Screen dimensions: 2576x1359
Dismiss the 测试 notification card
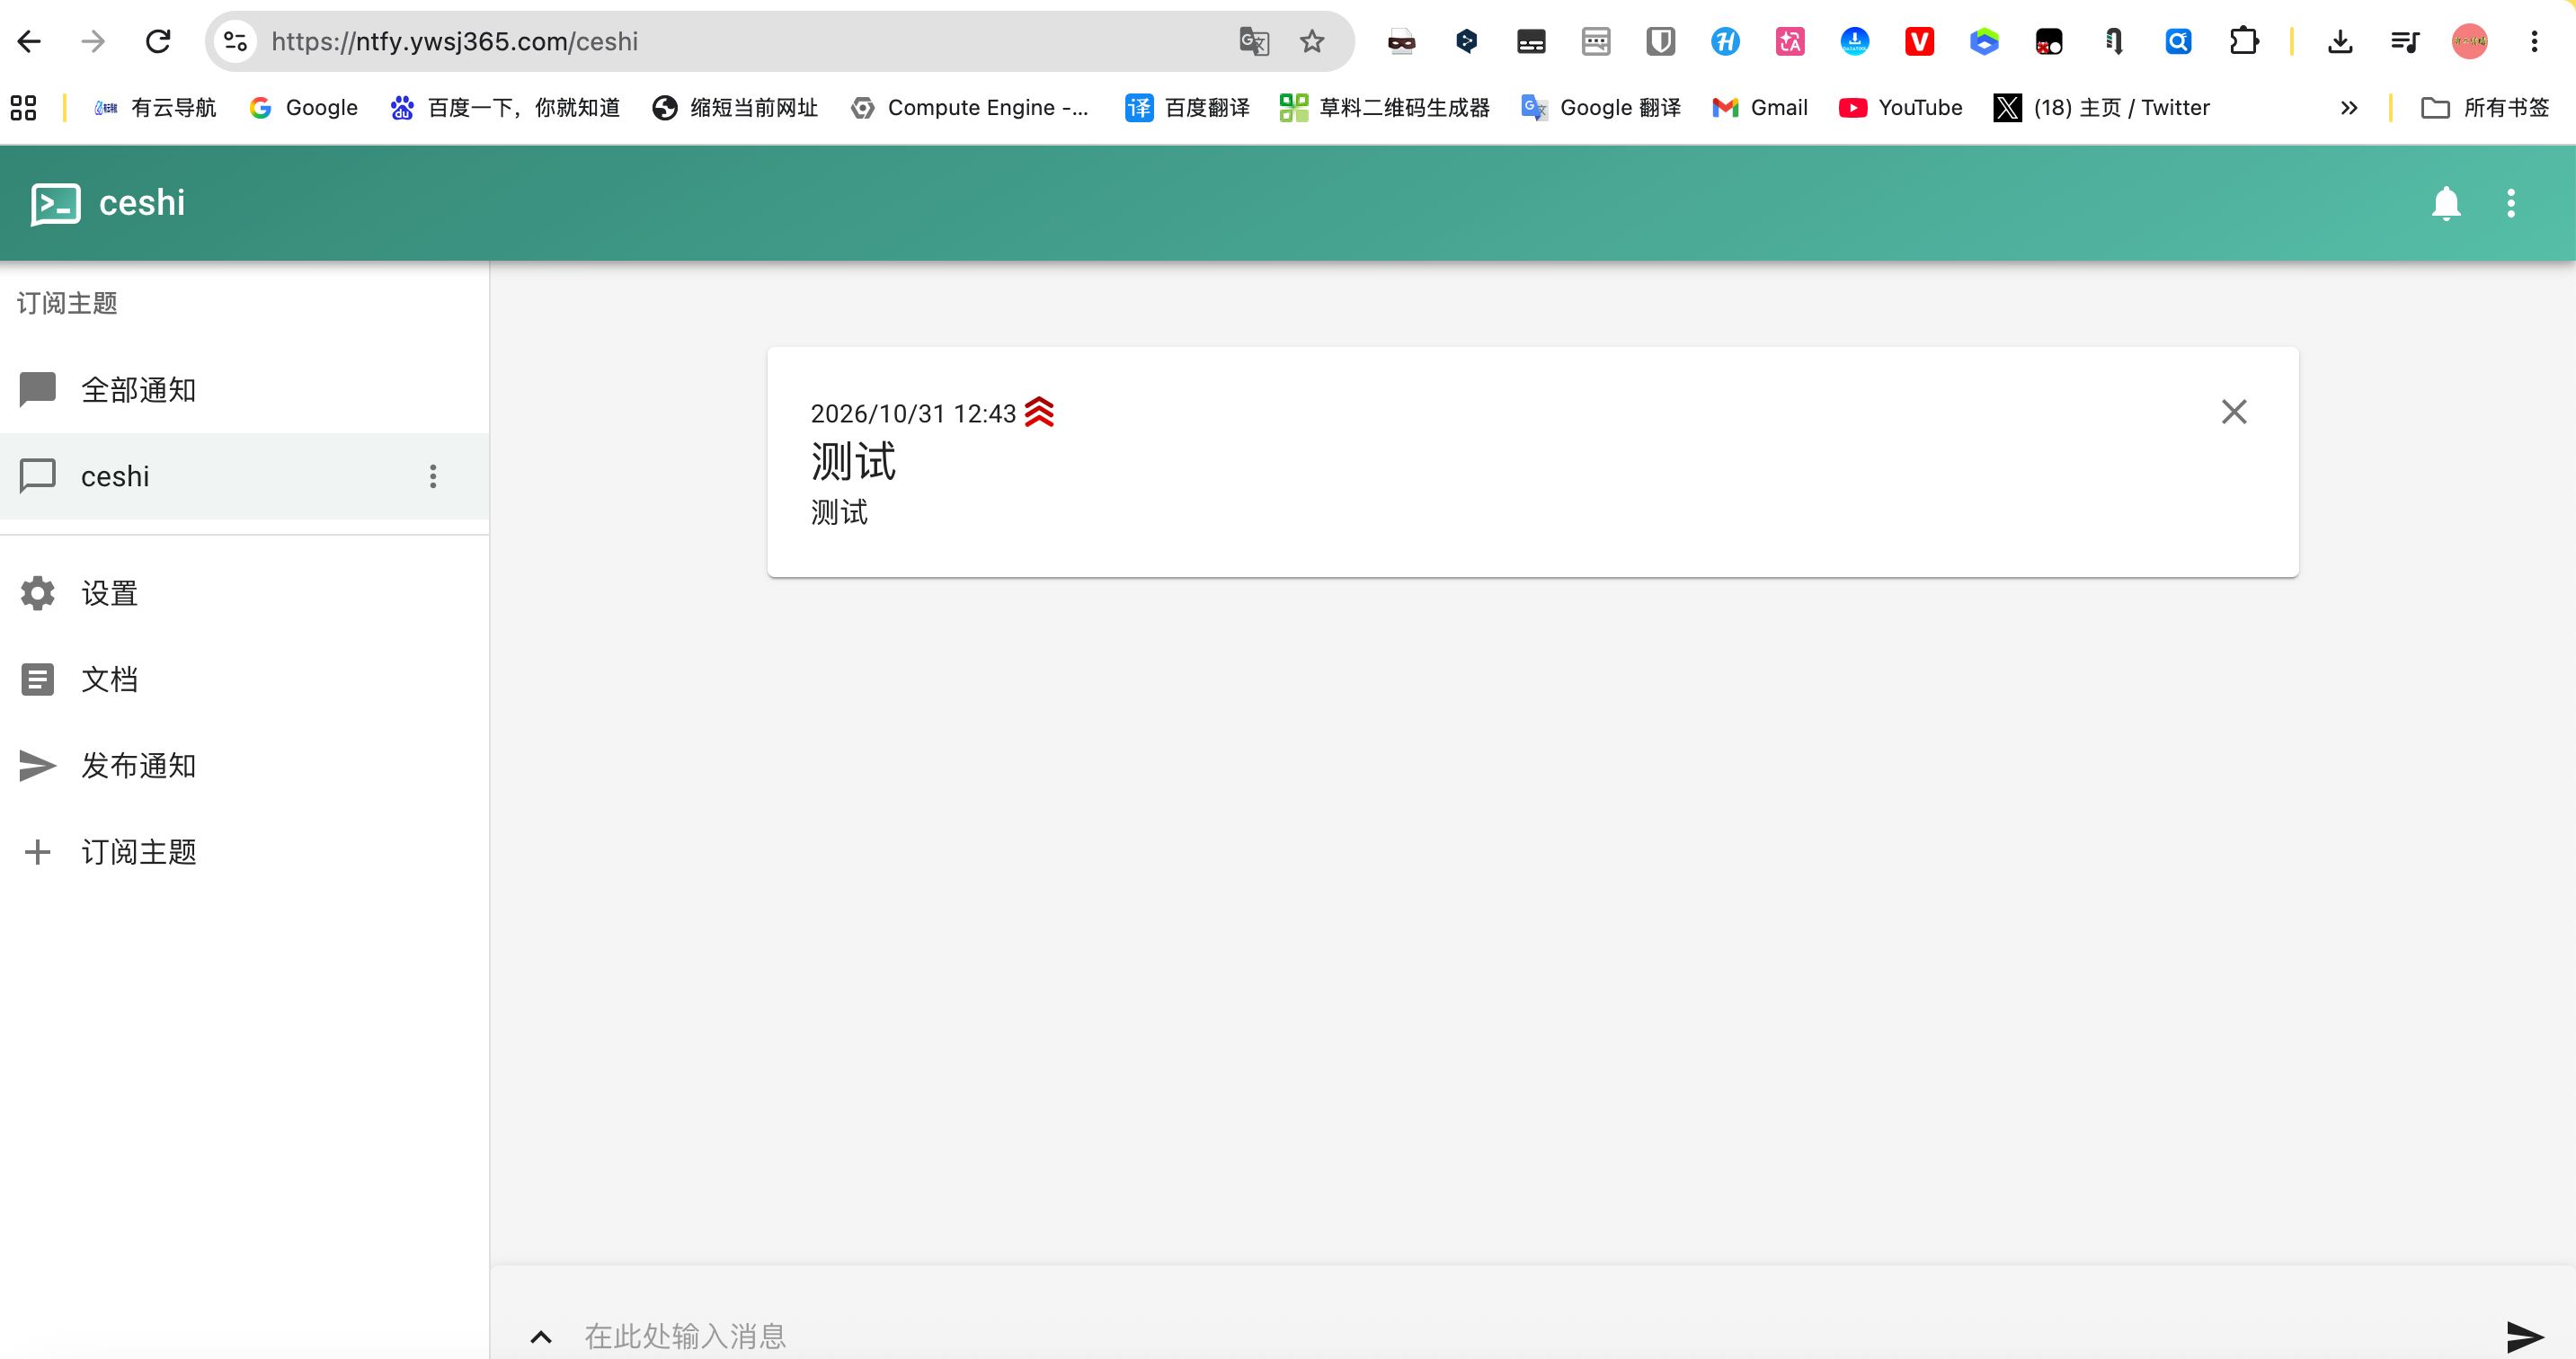[2234, 412]
